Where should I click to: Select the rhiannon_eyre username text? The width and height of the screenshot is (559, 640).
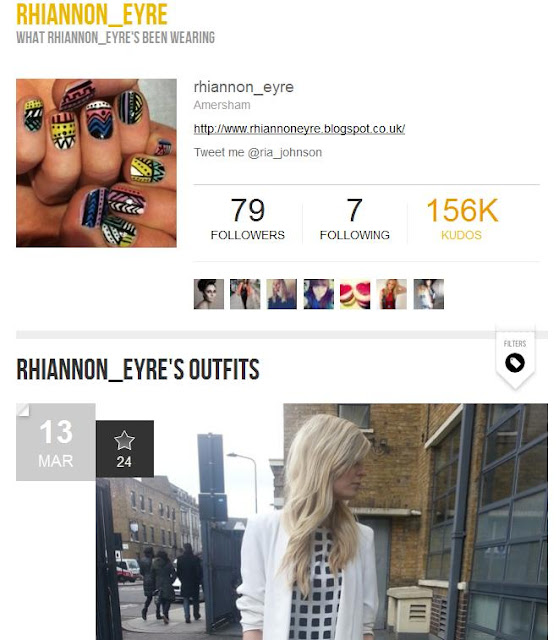point(244,87)
